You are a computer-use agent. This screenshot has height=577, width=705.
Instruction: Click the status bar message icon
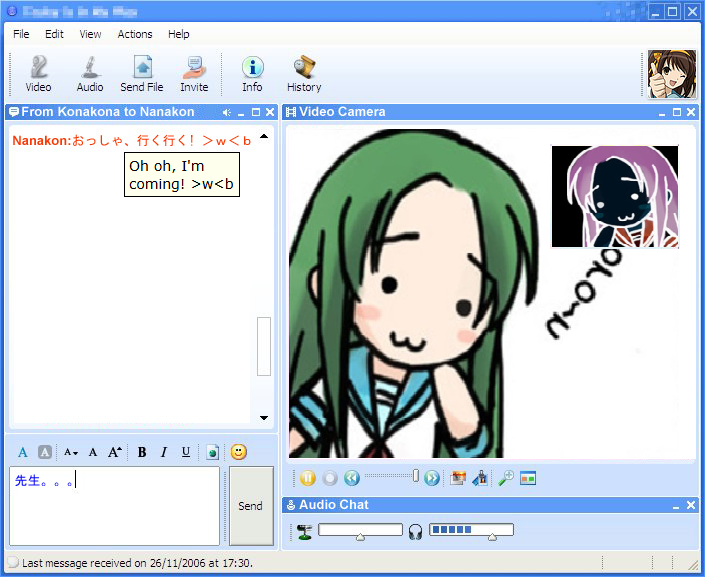pyautogui.click(x=13, y=562)
